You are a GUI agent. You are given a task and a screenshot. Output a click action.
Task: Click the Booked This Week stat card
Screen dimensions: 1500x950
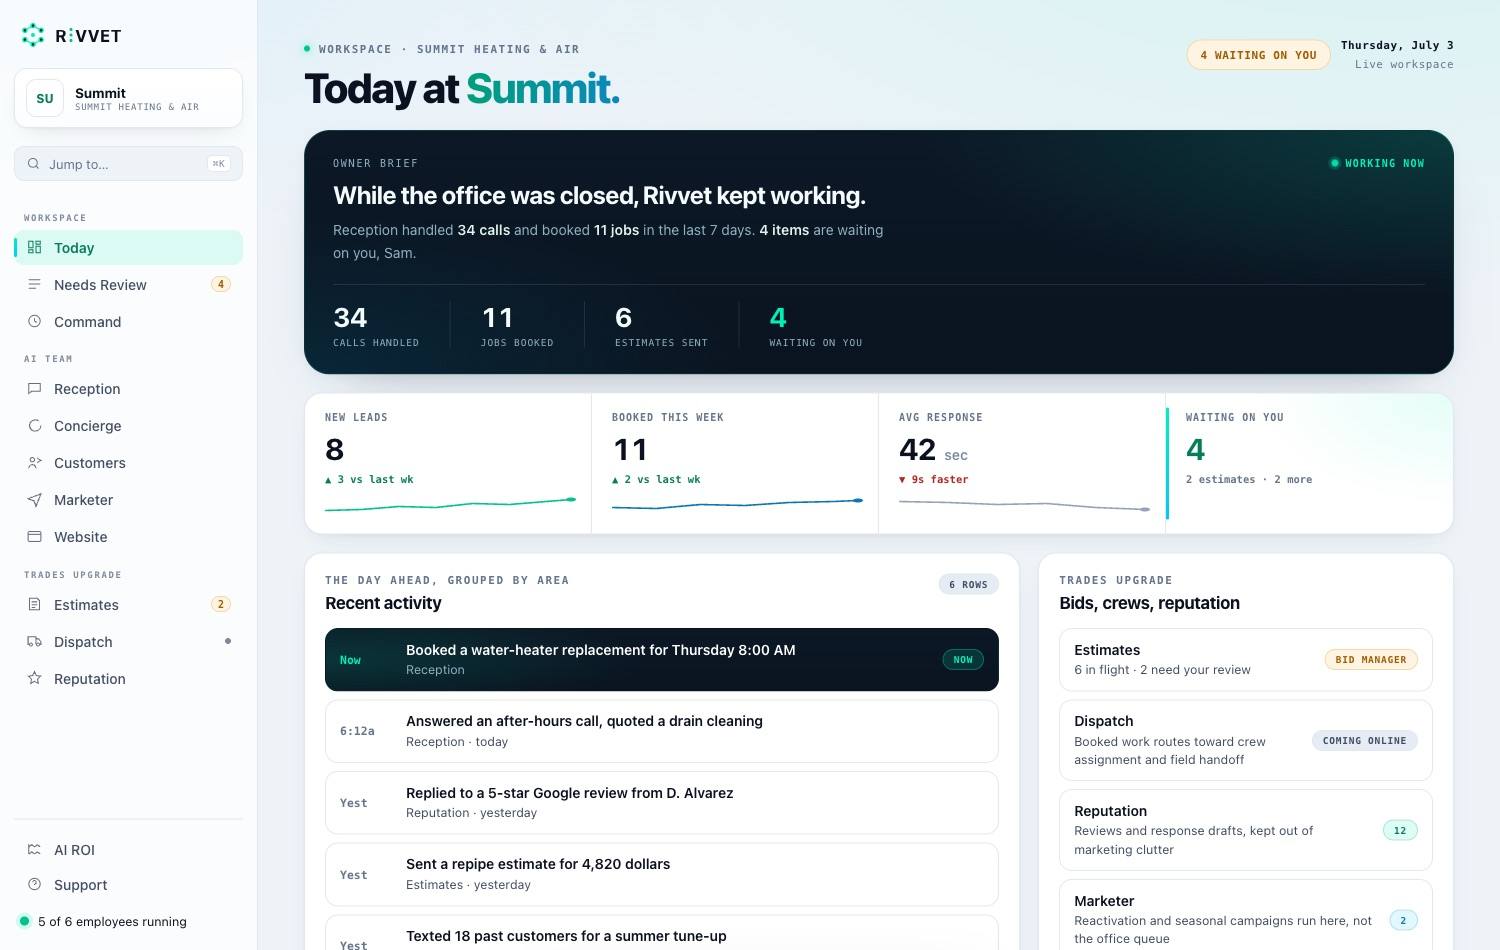point(735,463)
